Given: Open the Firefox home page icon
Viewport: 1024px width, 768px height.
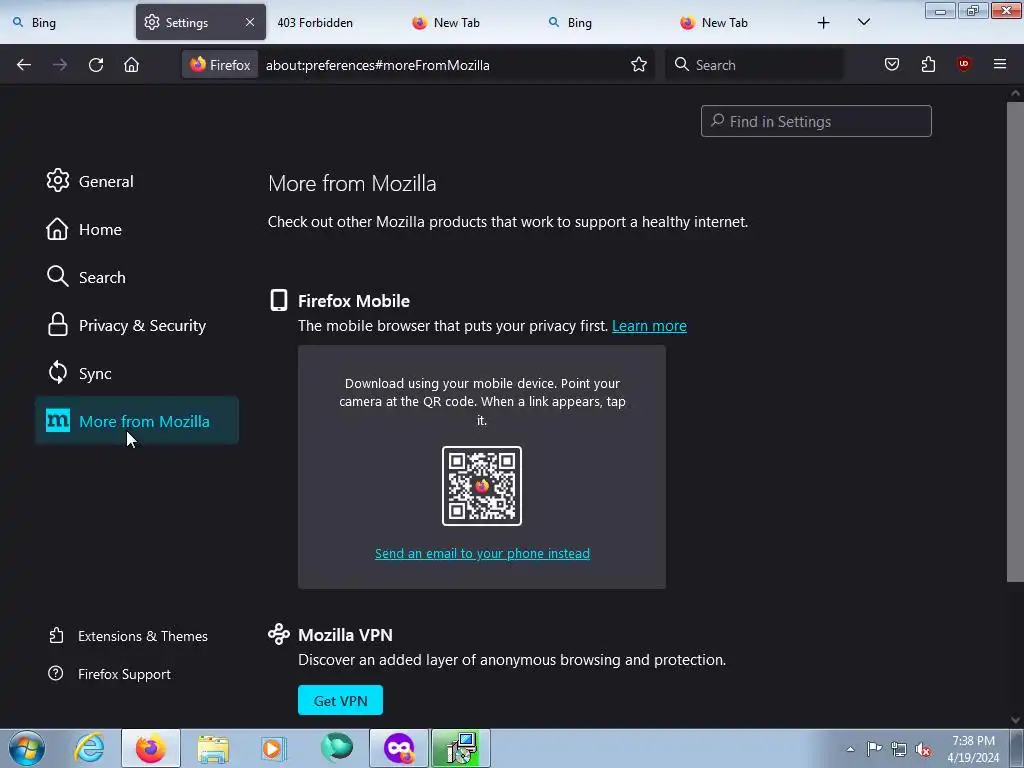Looking at the screenshot, I should click(131, 65).
